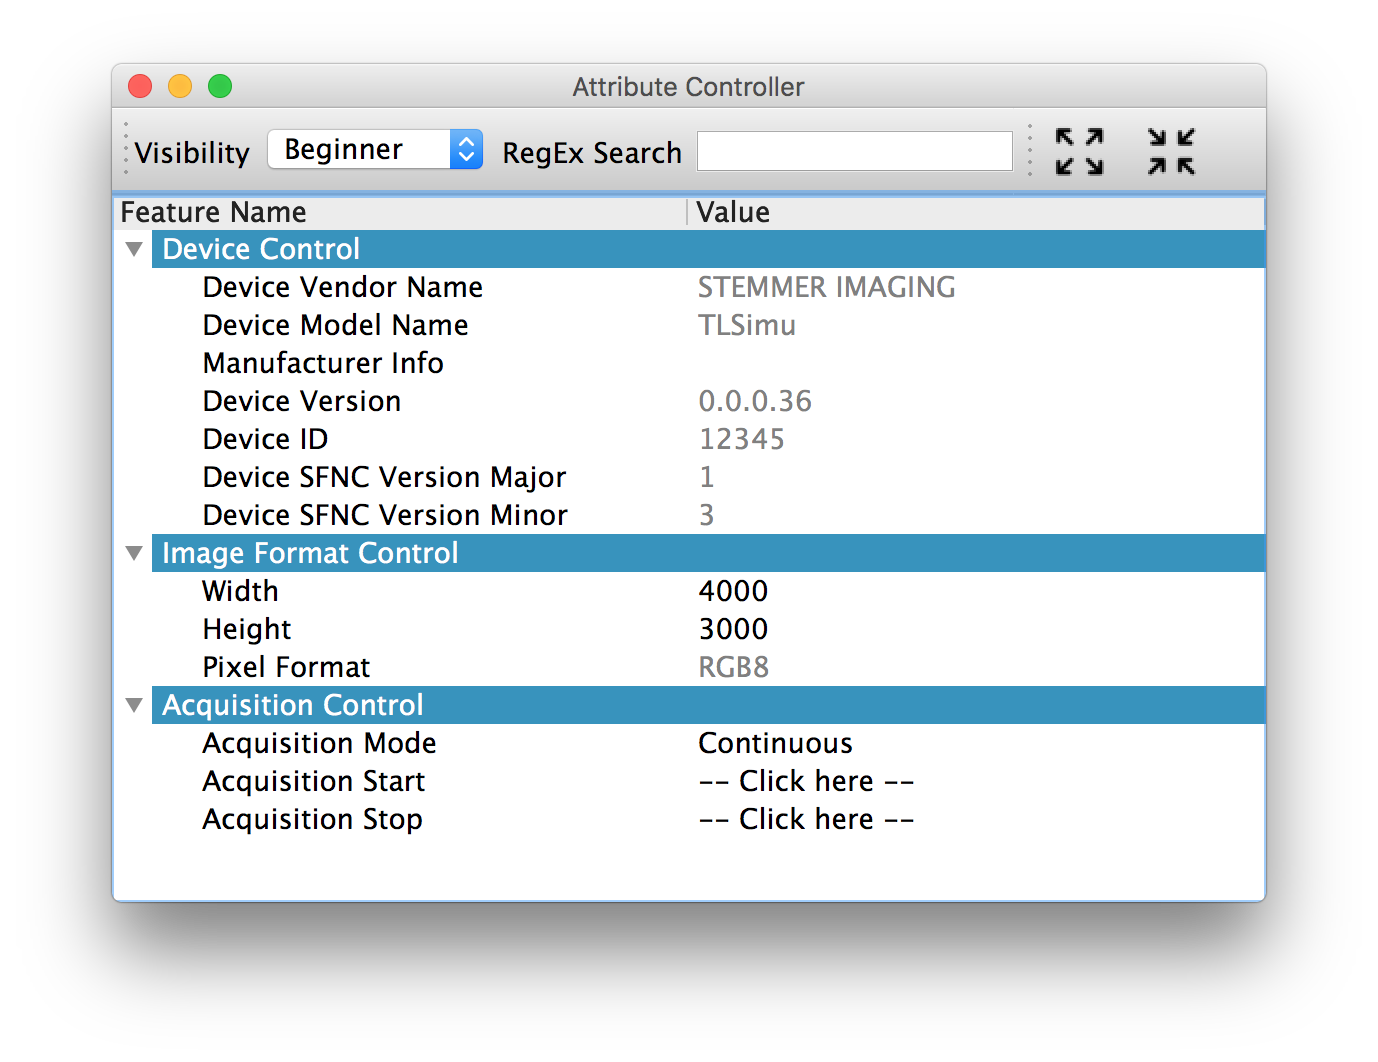Zoom the window with green button

(x=220, y=86)
